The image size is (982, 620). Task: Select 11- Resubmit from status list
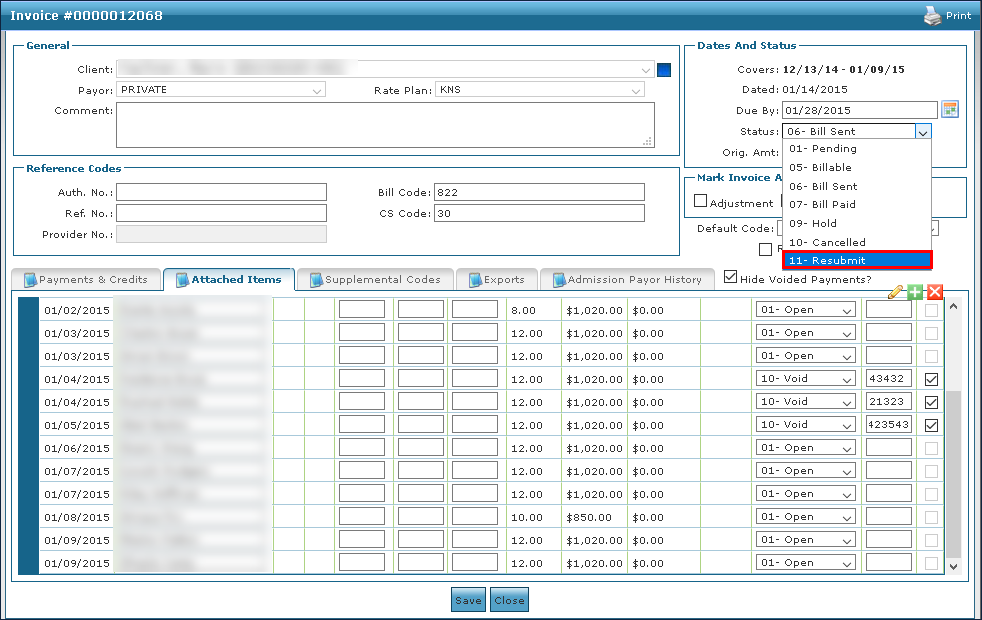(x=857, y=260)
